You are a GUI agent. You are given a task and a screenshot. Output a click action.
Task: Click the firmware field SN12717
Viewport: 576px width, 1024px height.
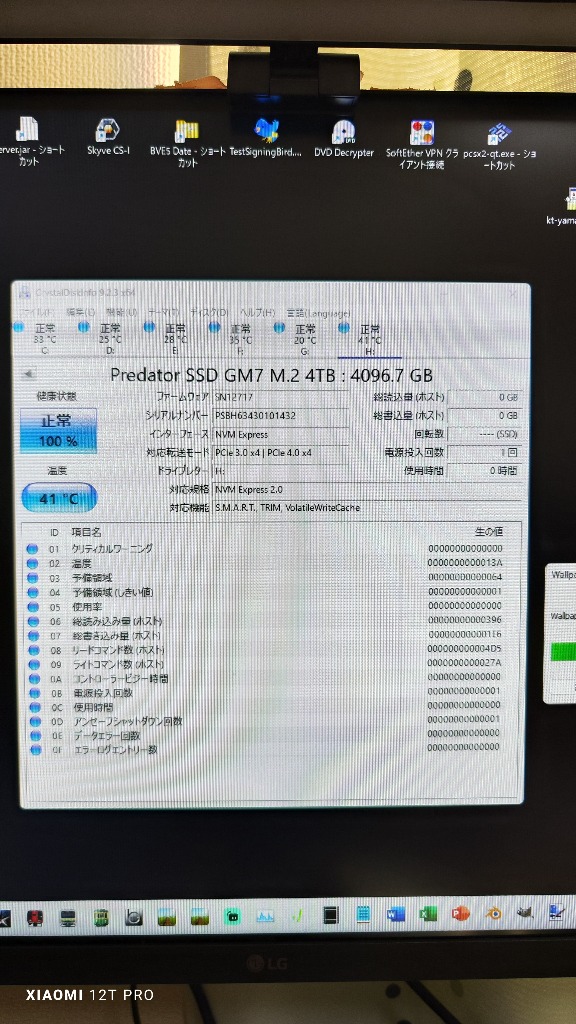(x=280, y=398)
